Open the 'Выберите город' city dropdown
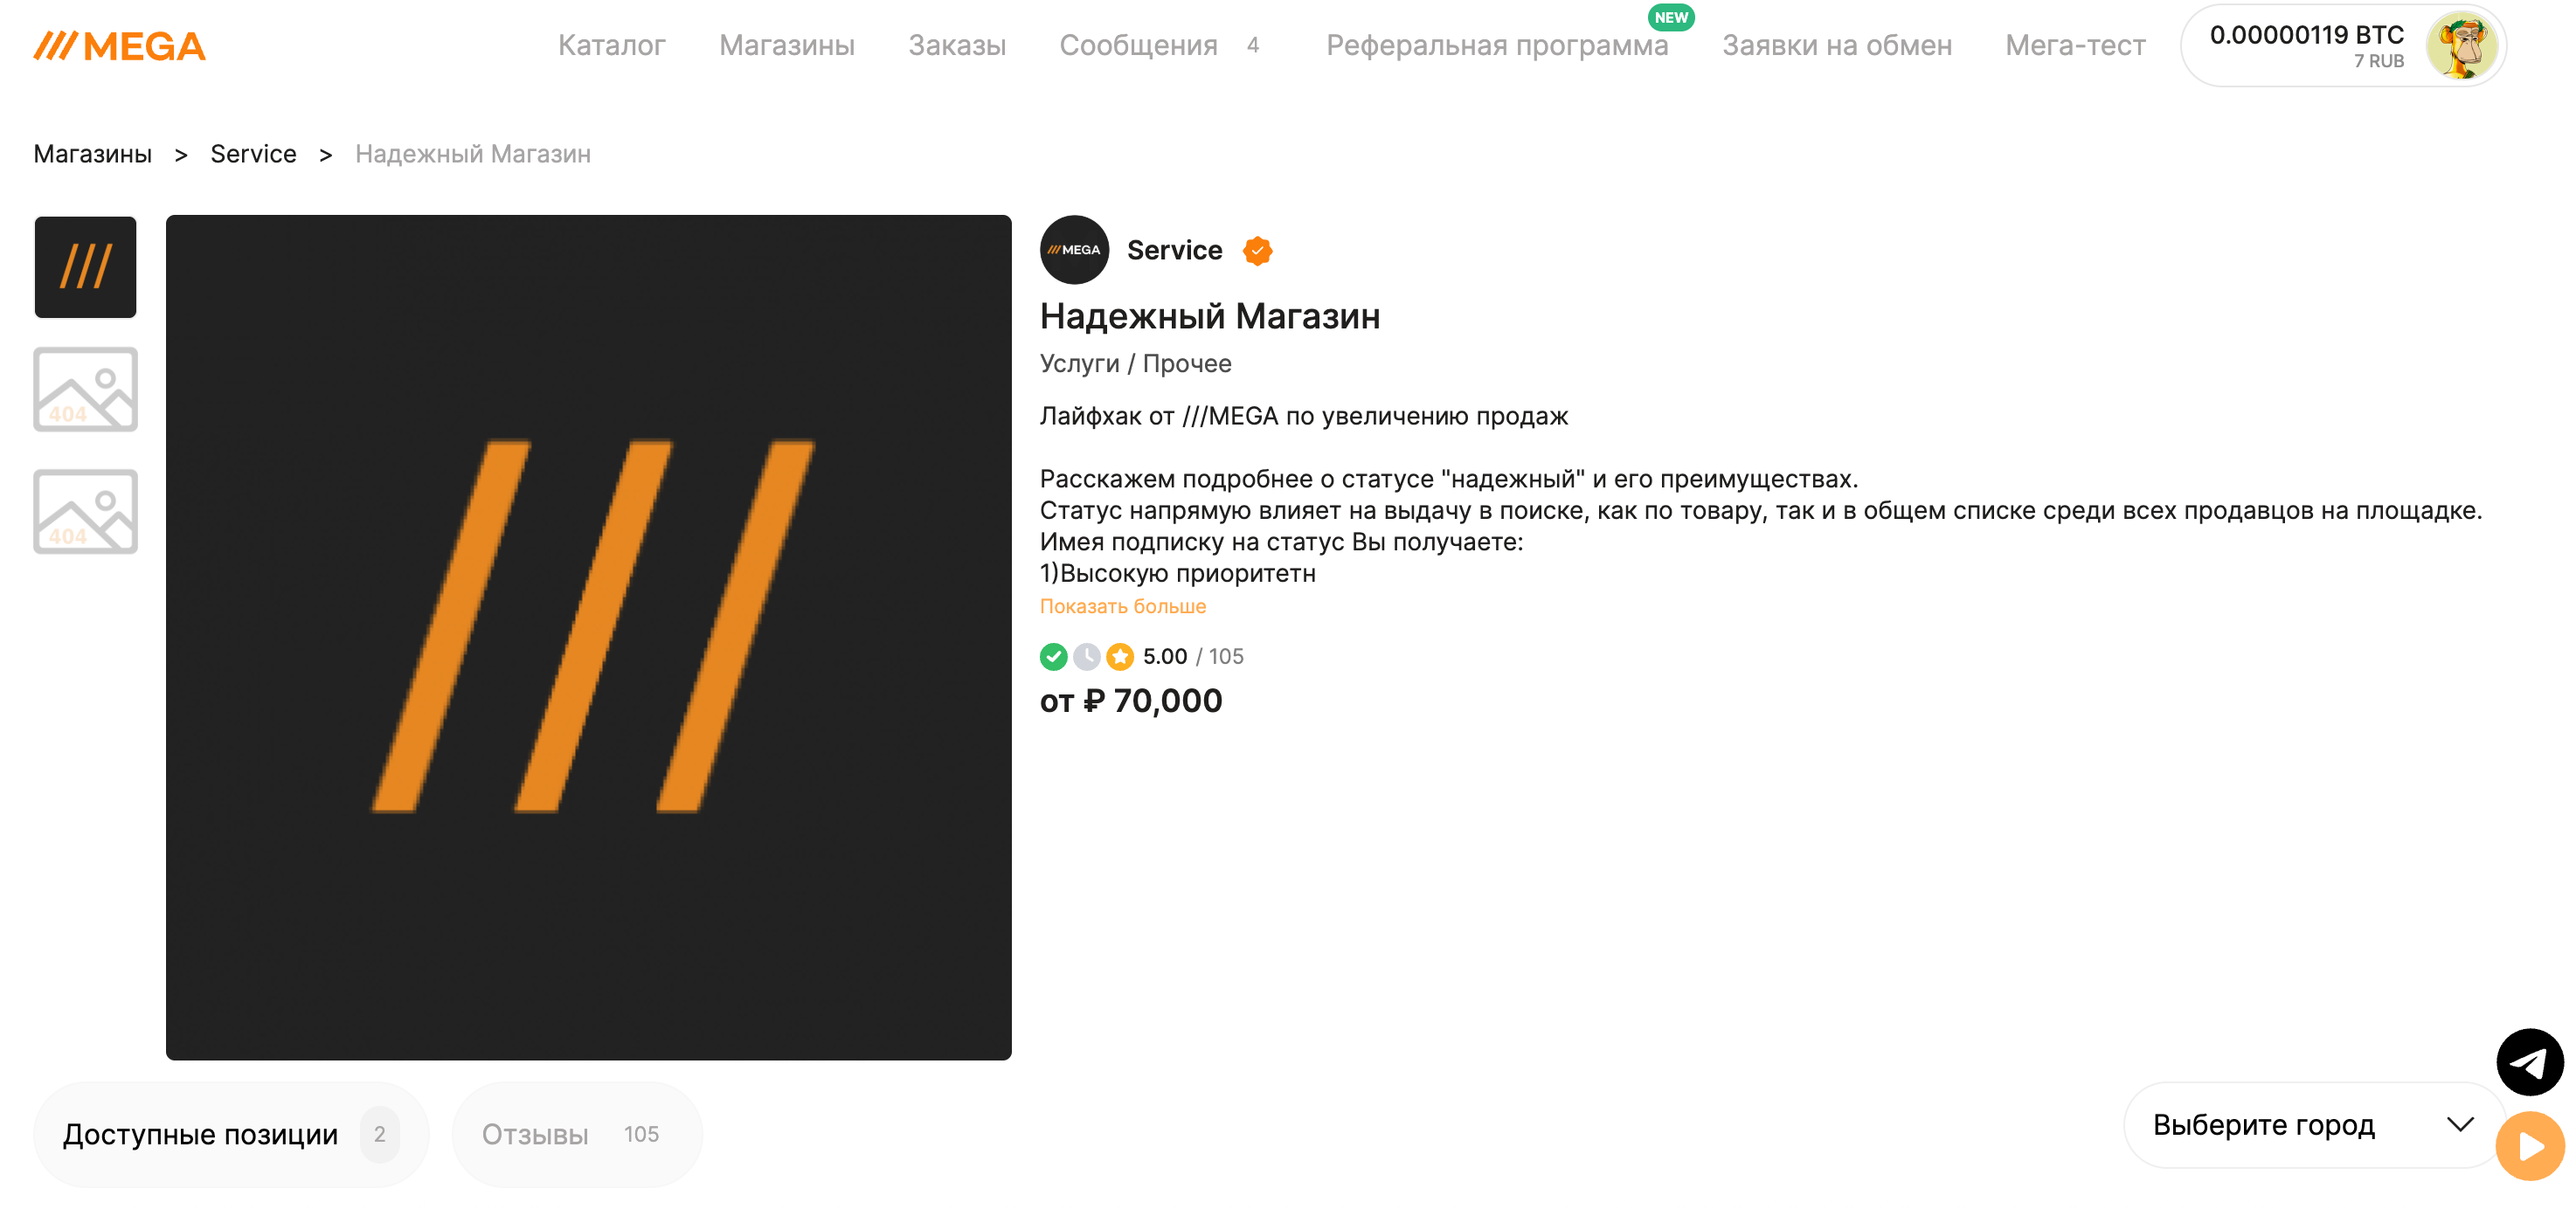Screen dimensions: 2576x1209 [2311, 1125]
